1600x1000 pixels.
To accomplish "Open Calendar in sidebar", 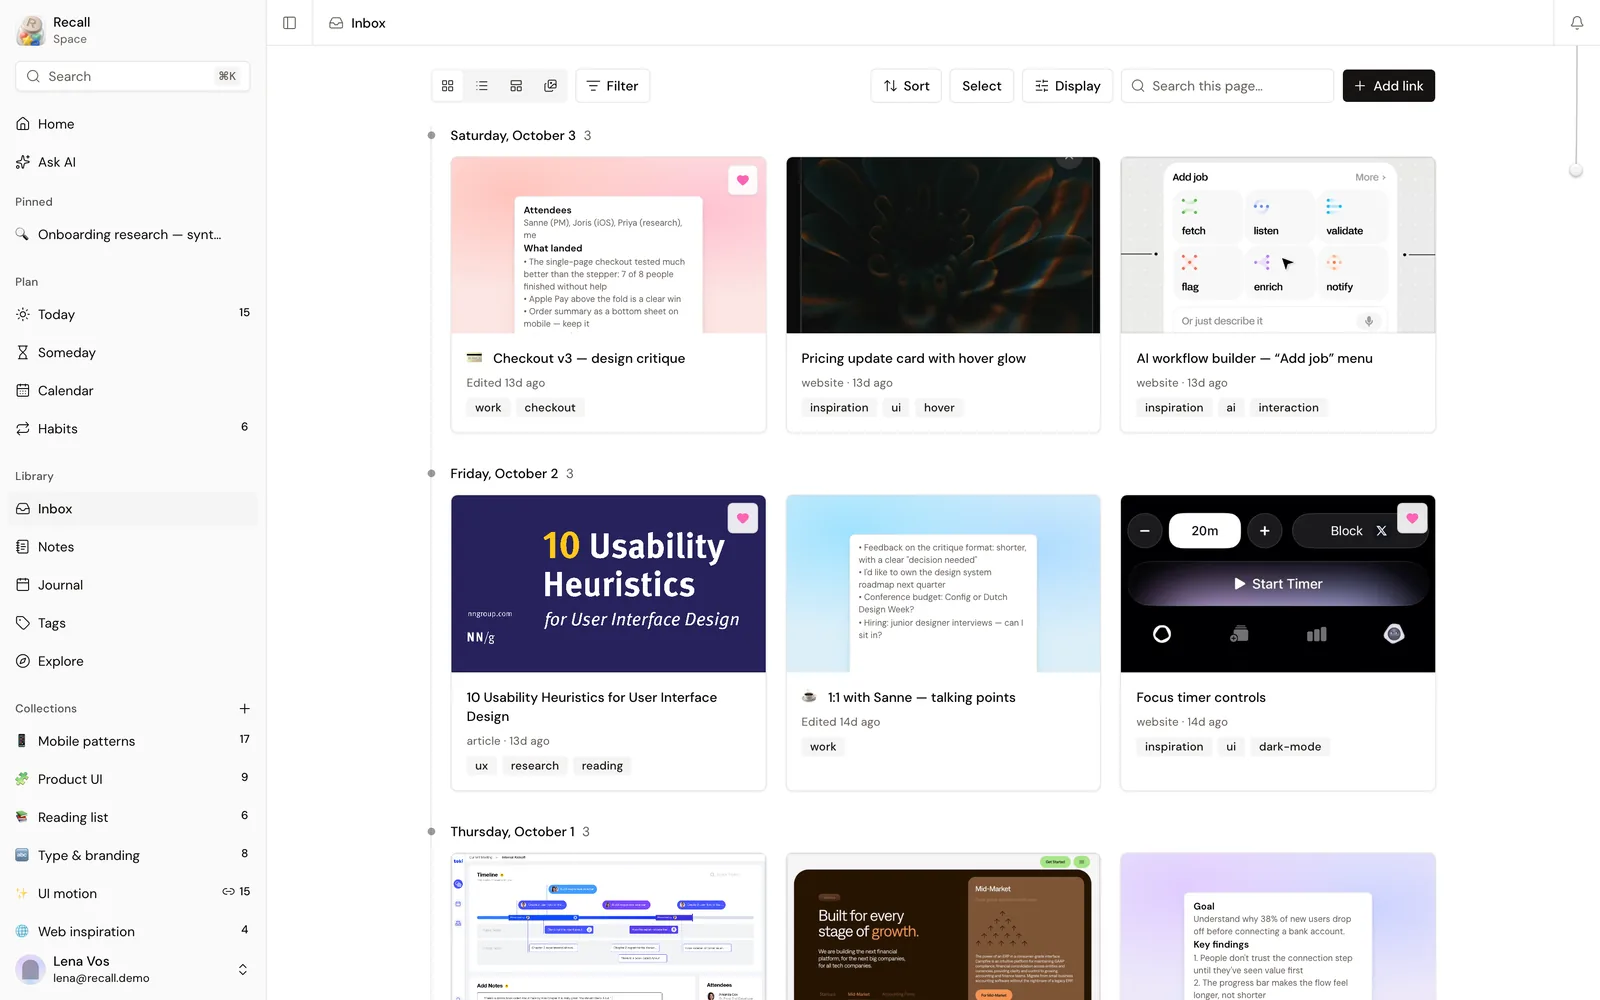I will pyautogui.click(x=133, y=390).
